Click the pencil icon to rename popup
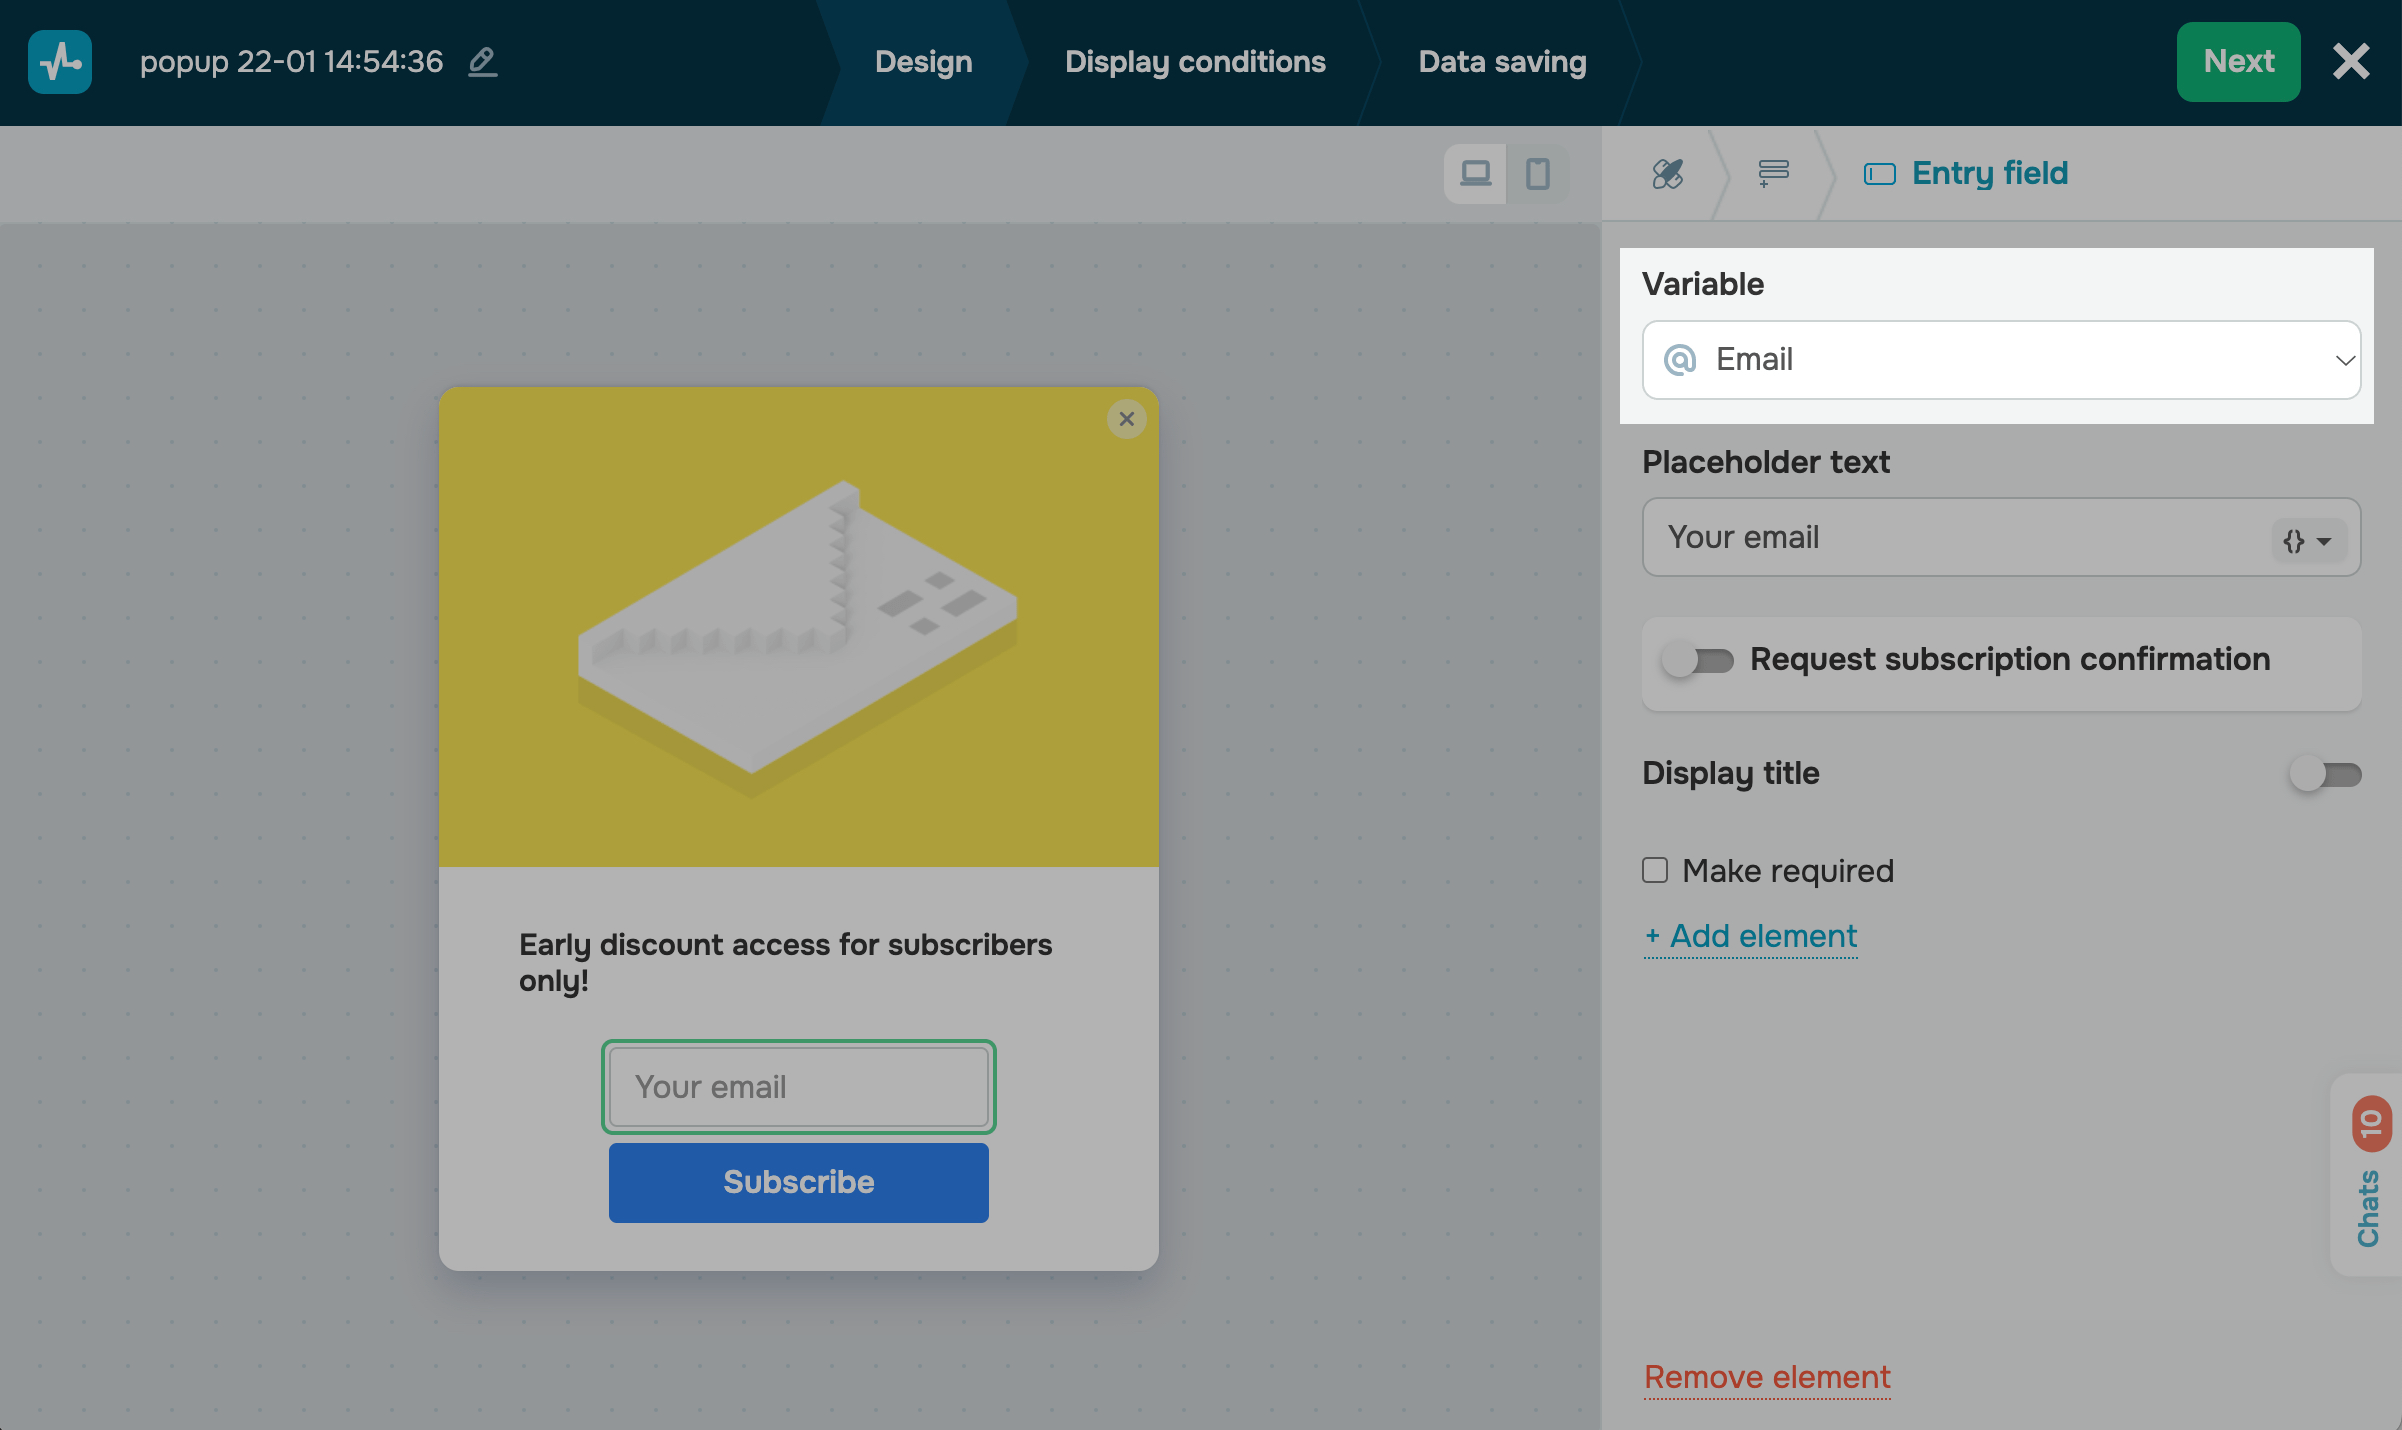This screenshot has height=1430, width=2402. point(483,62)
